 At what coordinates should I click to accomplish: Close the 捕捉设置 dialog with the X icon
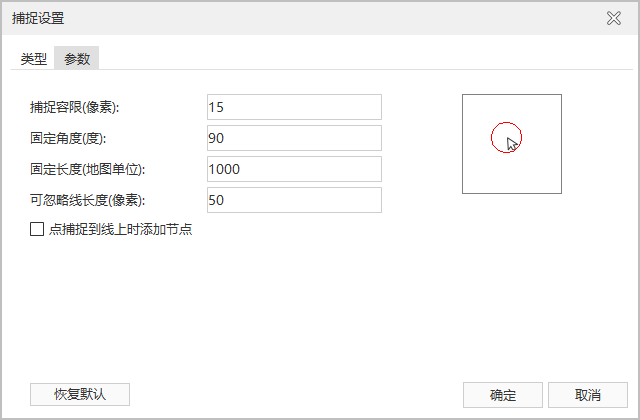[x=614, y=18]
